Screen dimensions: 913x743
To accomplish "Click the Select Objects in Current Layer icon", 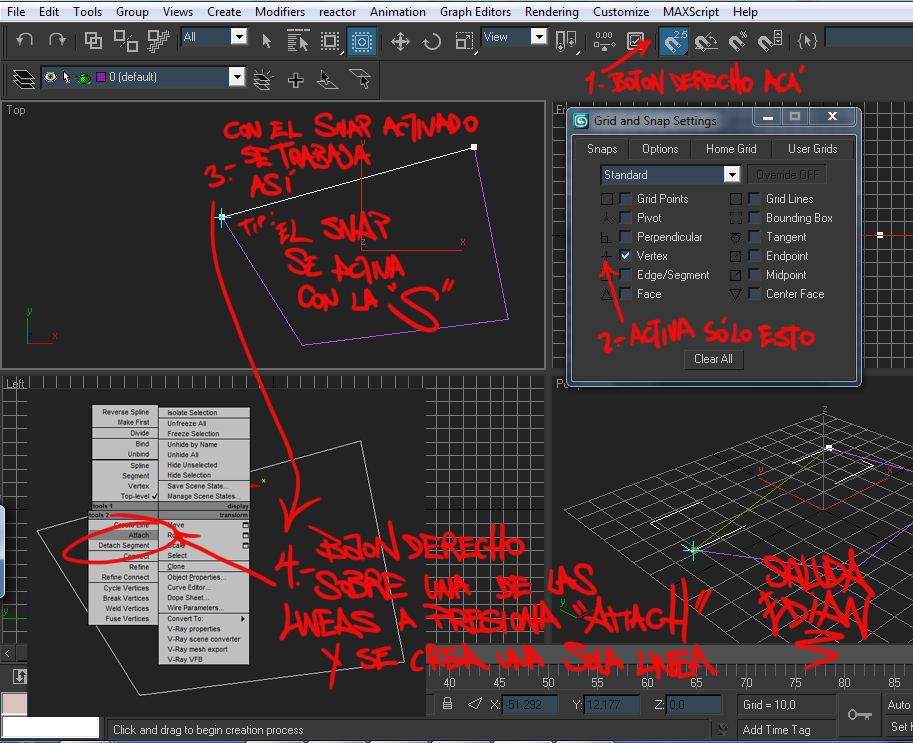I will (328, 80).
